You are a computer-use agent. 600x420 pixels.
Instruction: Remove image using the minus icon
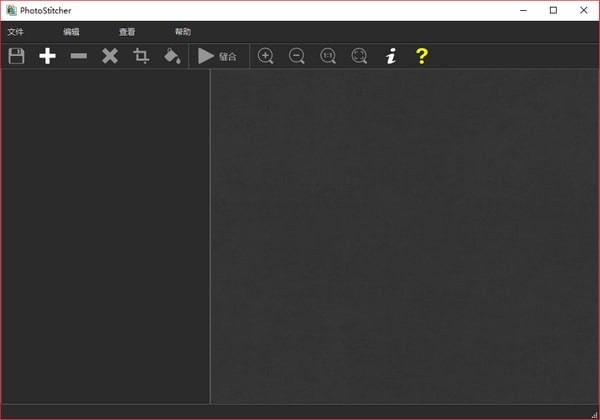coord(78,56)
